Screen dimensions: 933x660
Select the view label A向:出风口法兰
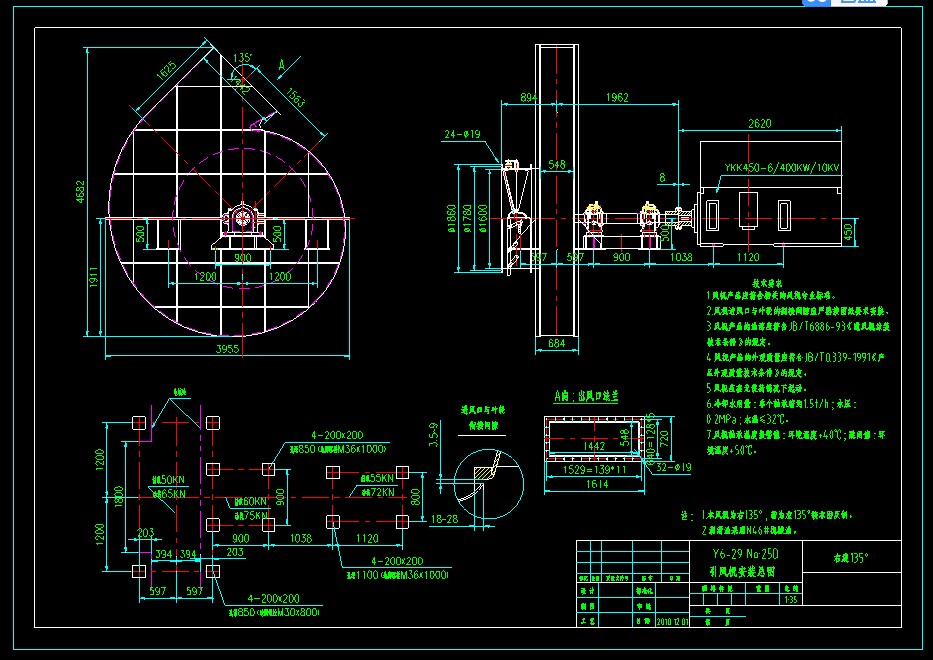[x=586, y=394]
